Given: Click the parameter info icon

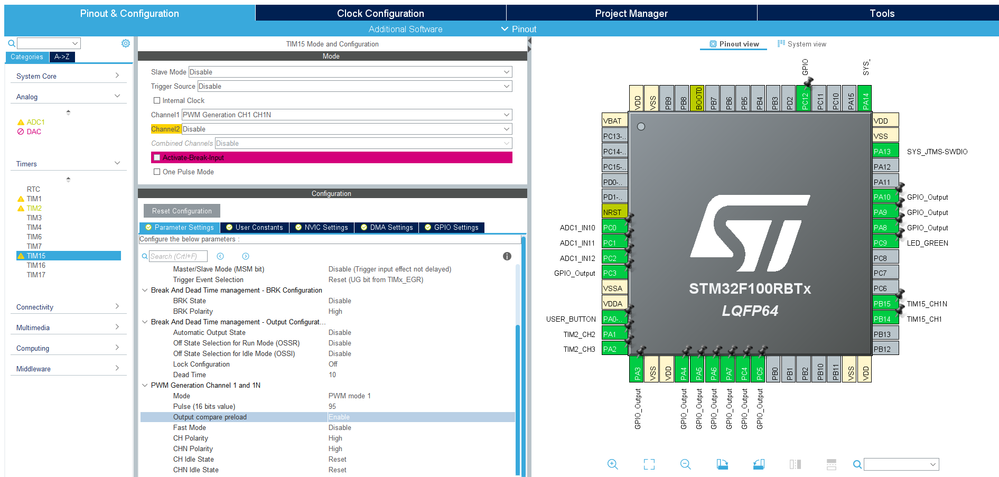Looking at the screenshot, I should click(507, 256).
